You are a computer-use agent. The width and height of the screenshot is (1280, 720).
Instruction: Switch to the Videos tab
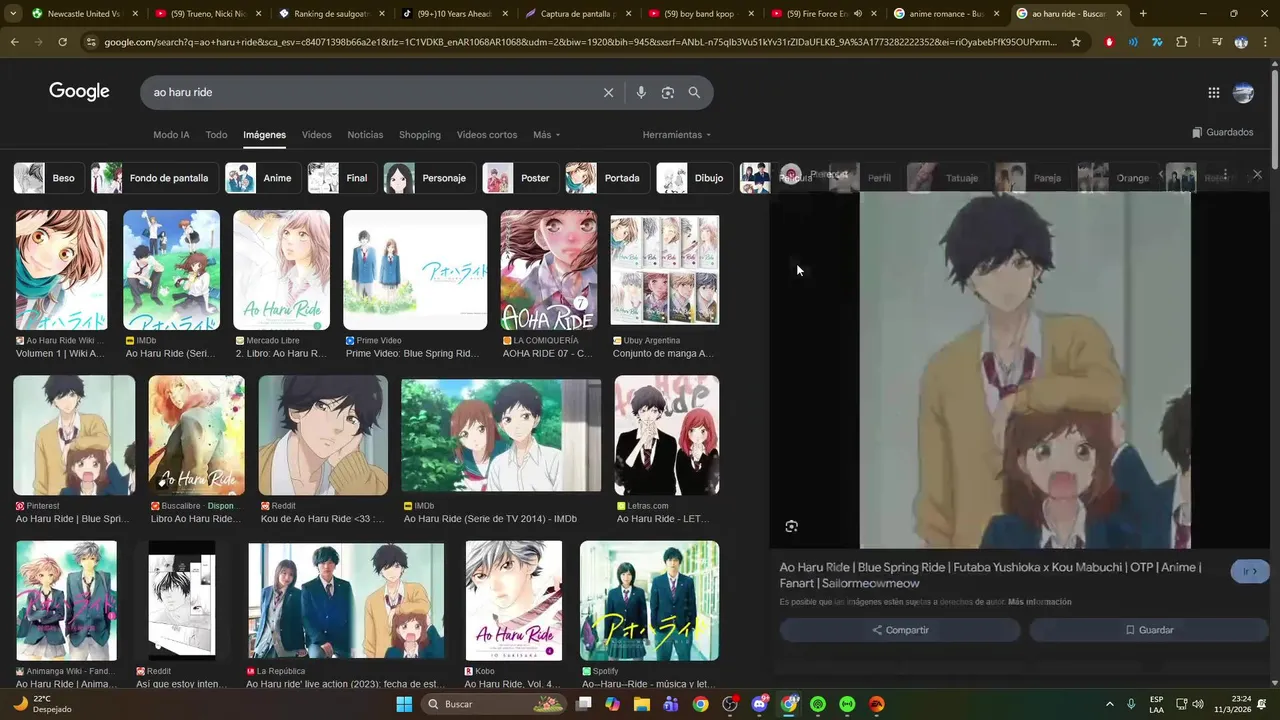pos(316,135)
